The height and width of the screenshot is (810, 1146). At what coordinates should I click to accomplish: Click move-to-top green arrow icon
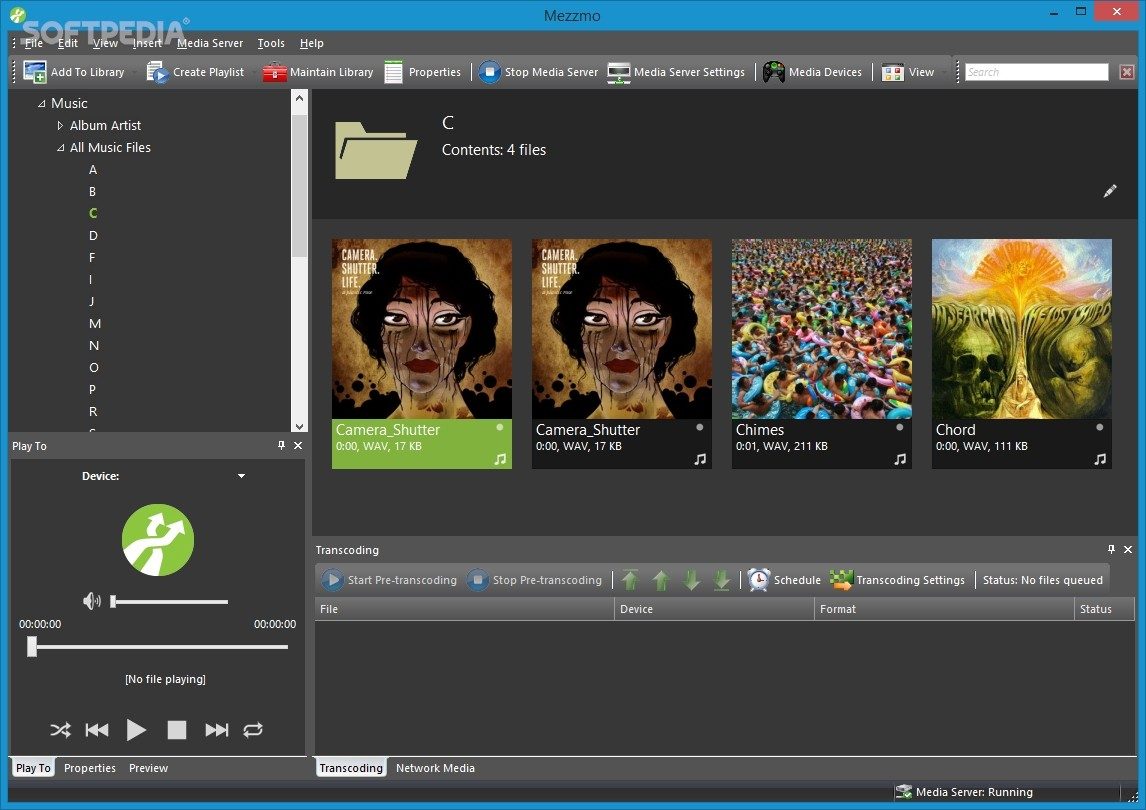(630, 580)
